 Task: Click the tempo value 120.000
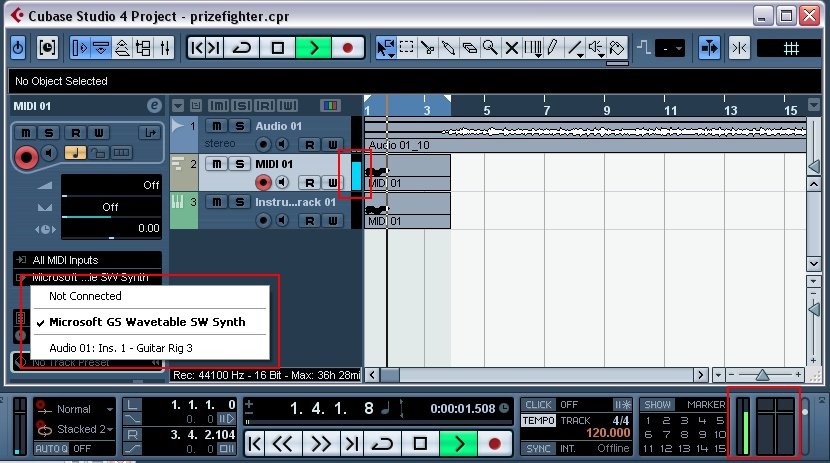pyautogui.click(x=608, y=433)
